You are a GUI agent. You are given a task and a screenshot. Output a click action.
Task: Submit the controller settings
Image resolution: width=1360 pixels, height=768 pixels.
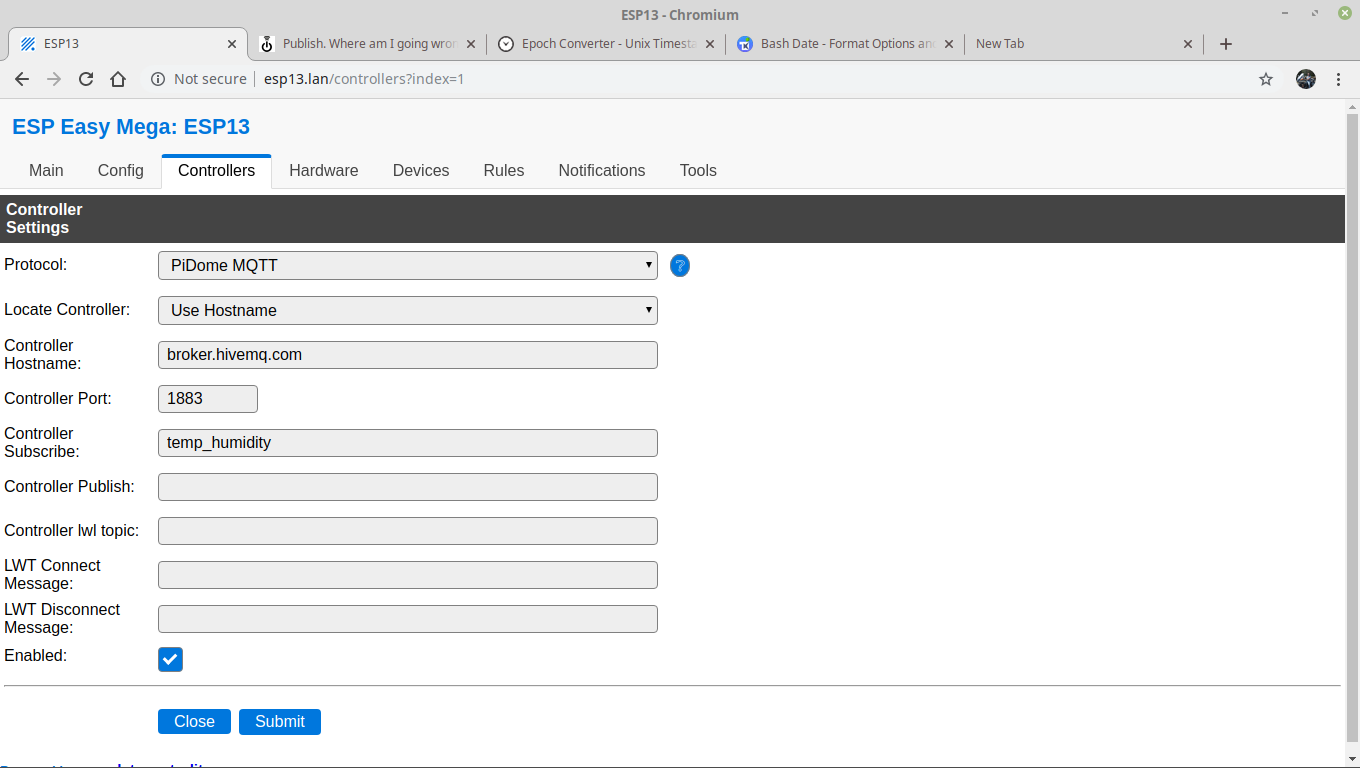280,722
